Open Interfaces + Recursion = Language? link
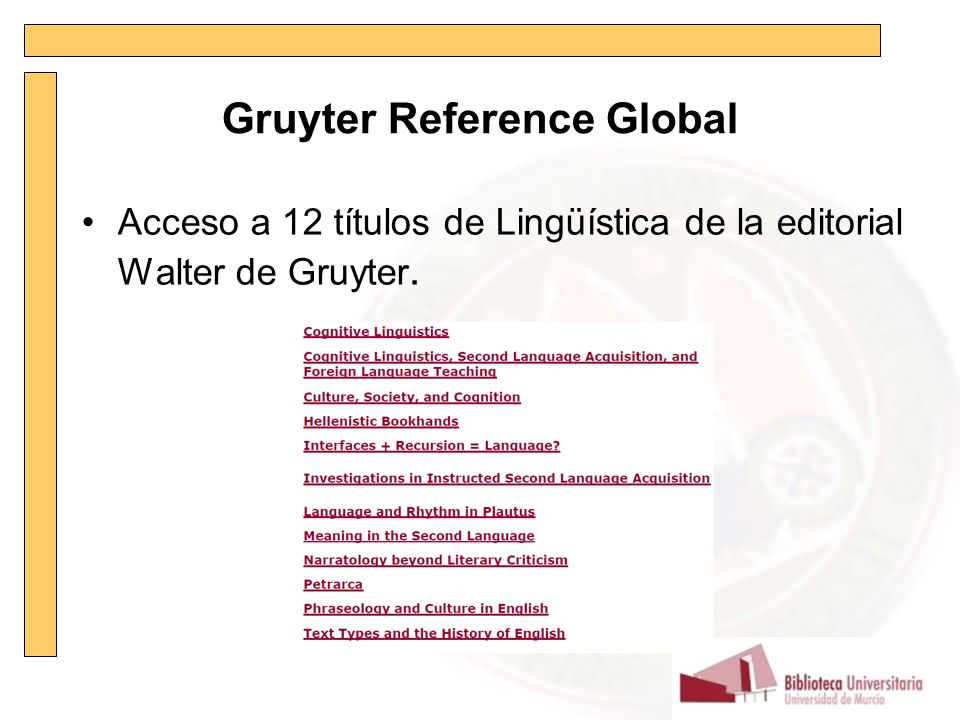Screen dimensions: 960x720 (432, 446)
